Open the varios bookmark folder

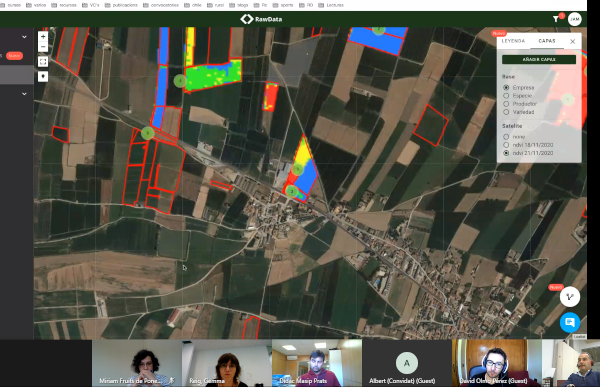(36, 5)
